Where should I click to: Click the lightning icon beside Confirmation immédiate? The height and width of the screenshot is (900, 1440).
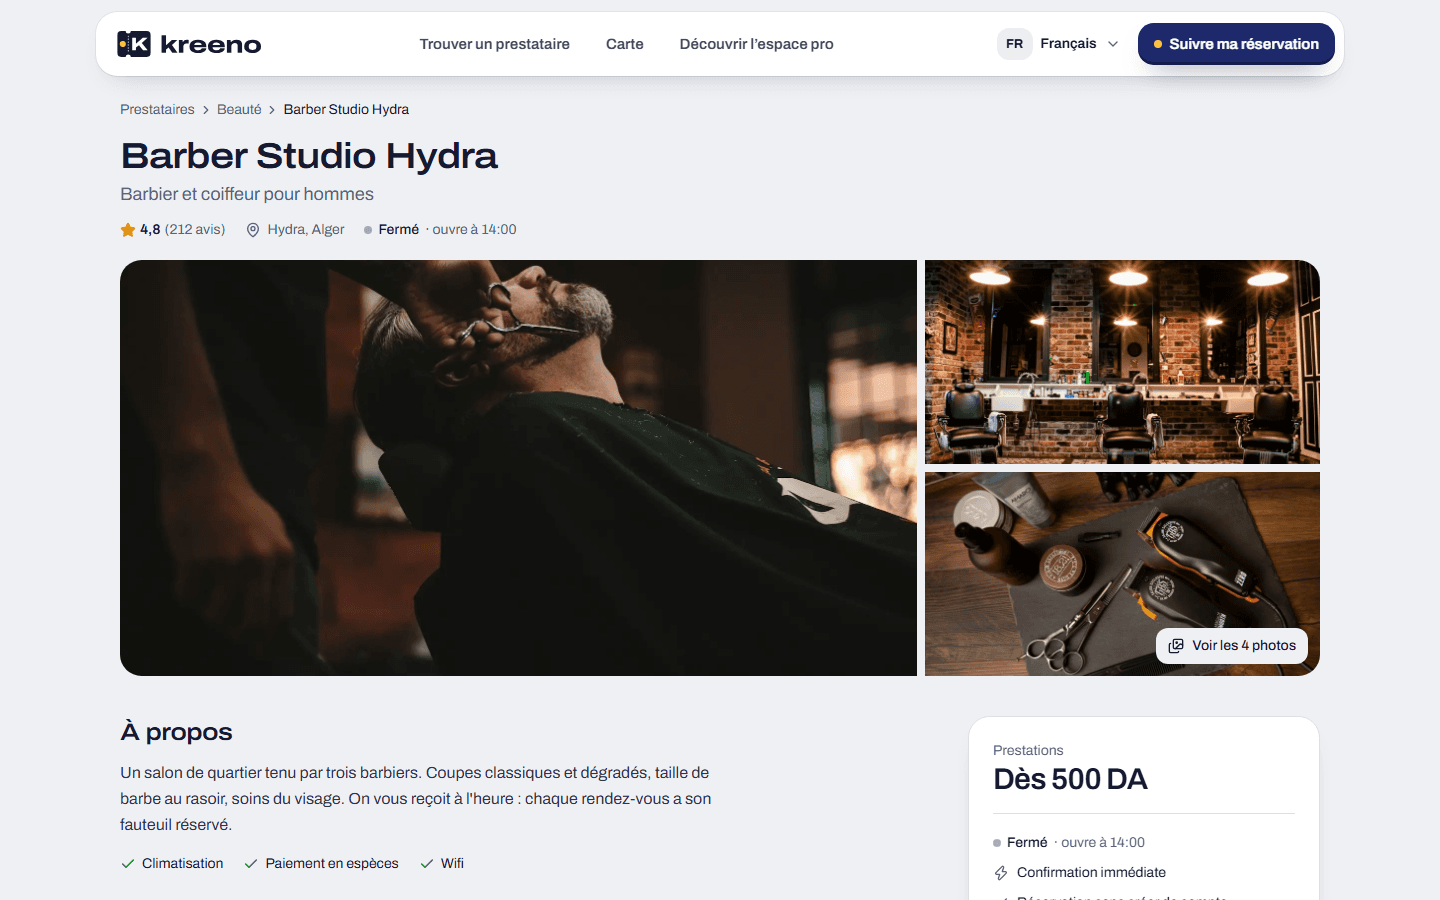pos(1001,873)
